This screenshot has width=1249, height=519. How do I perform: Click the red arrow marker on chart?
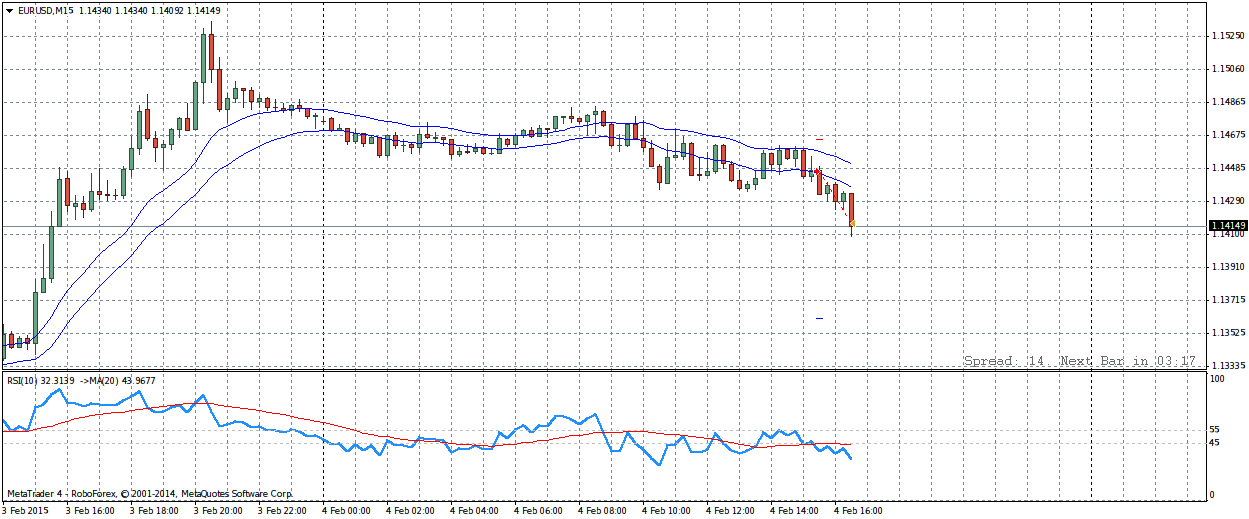click(818, 172)
